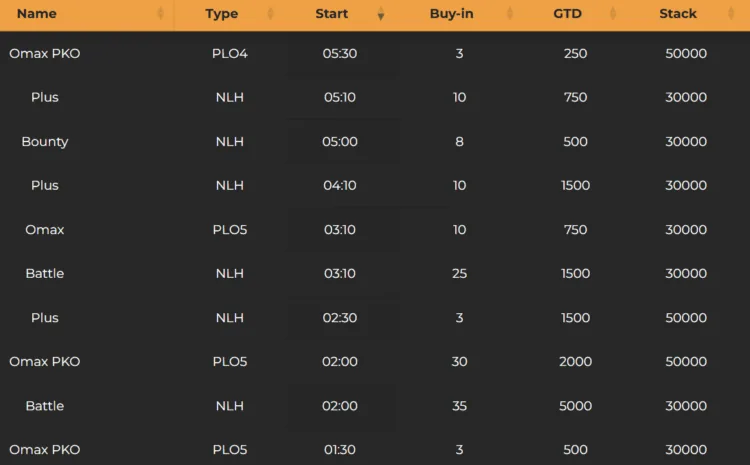Click GTD 5000 cell
750x465 pixels.
(x=575, y=406)
